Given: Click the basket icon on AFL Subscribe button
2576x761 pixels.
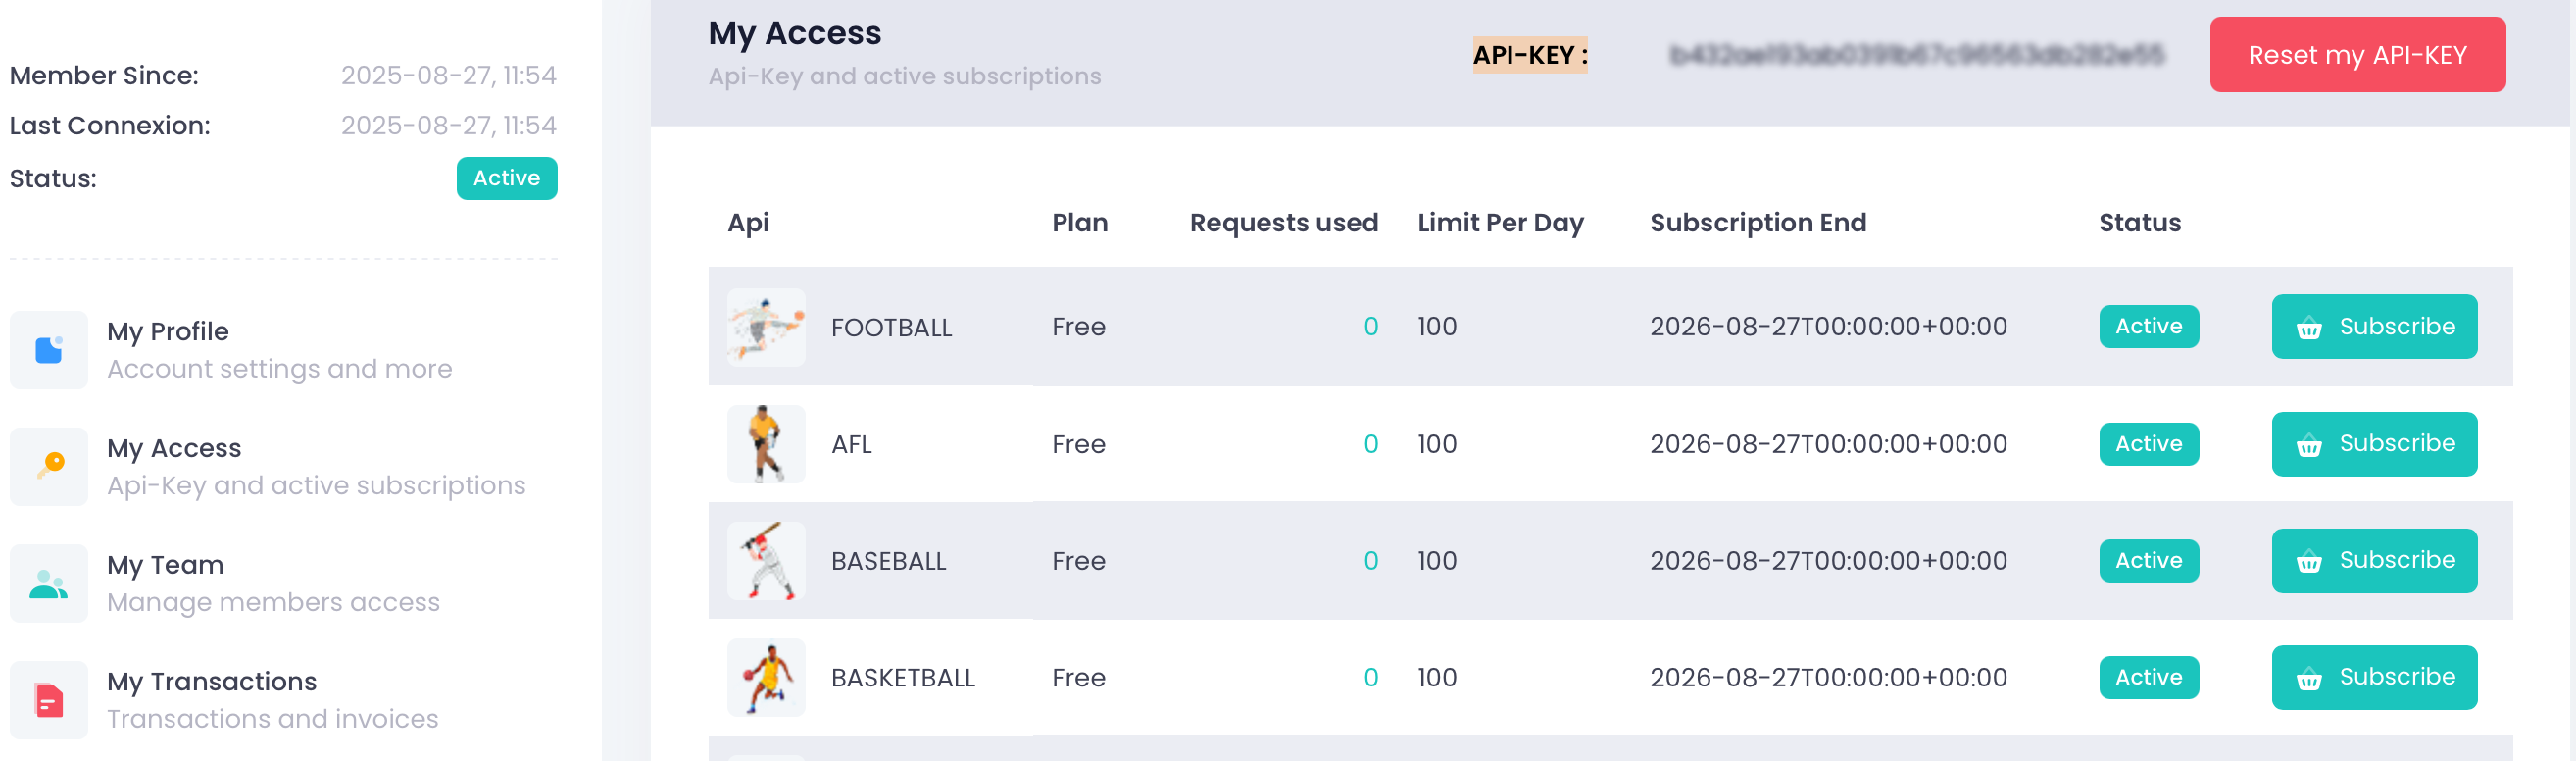Looking at the screenshot, I should tap(2308, 445).
